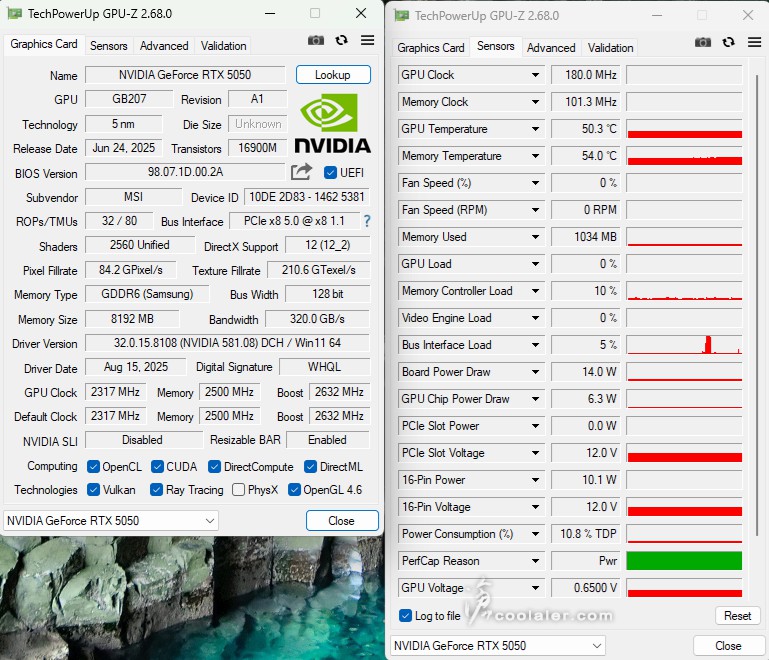The image size is (769, 660).
Task: Toggle the CUDA checkbox
Action: (157, 467)
